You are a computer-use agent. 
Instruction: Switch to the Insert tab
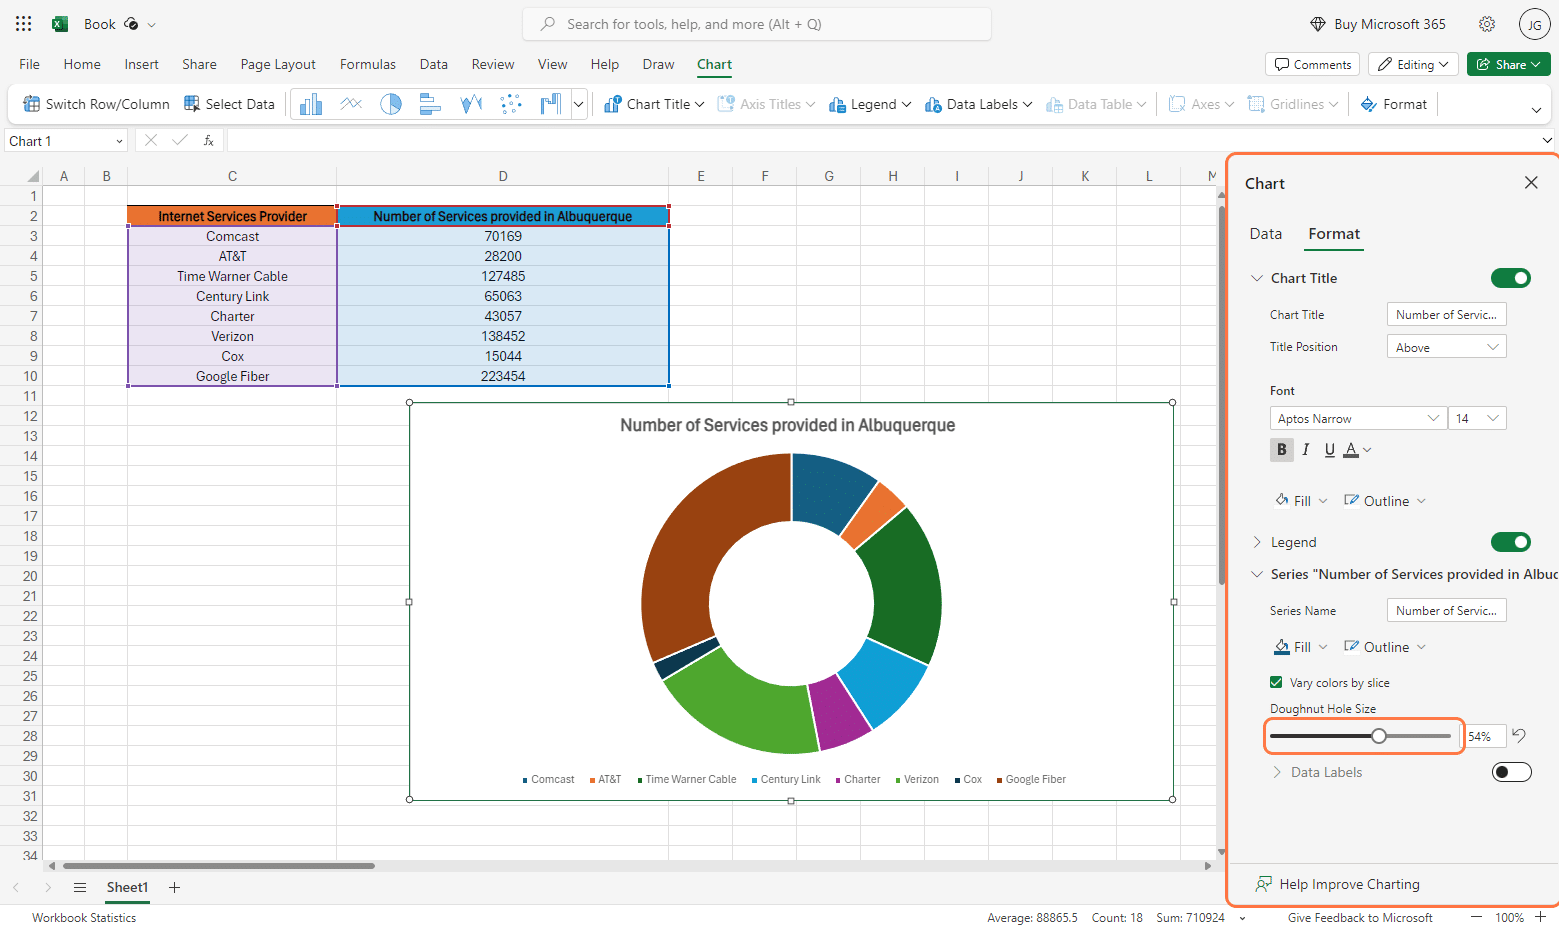(x=141, y=64)
